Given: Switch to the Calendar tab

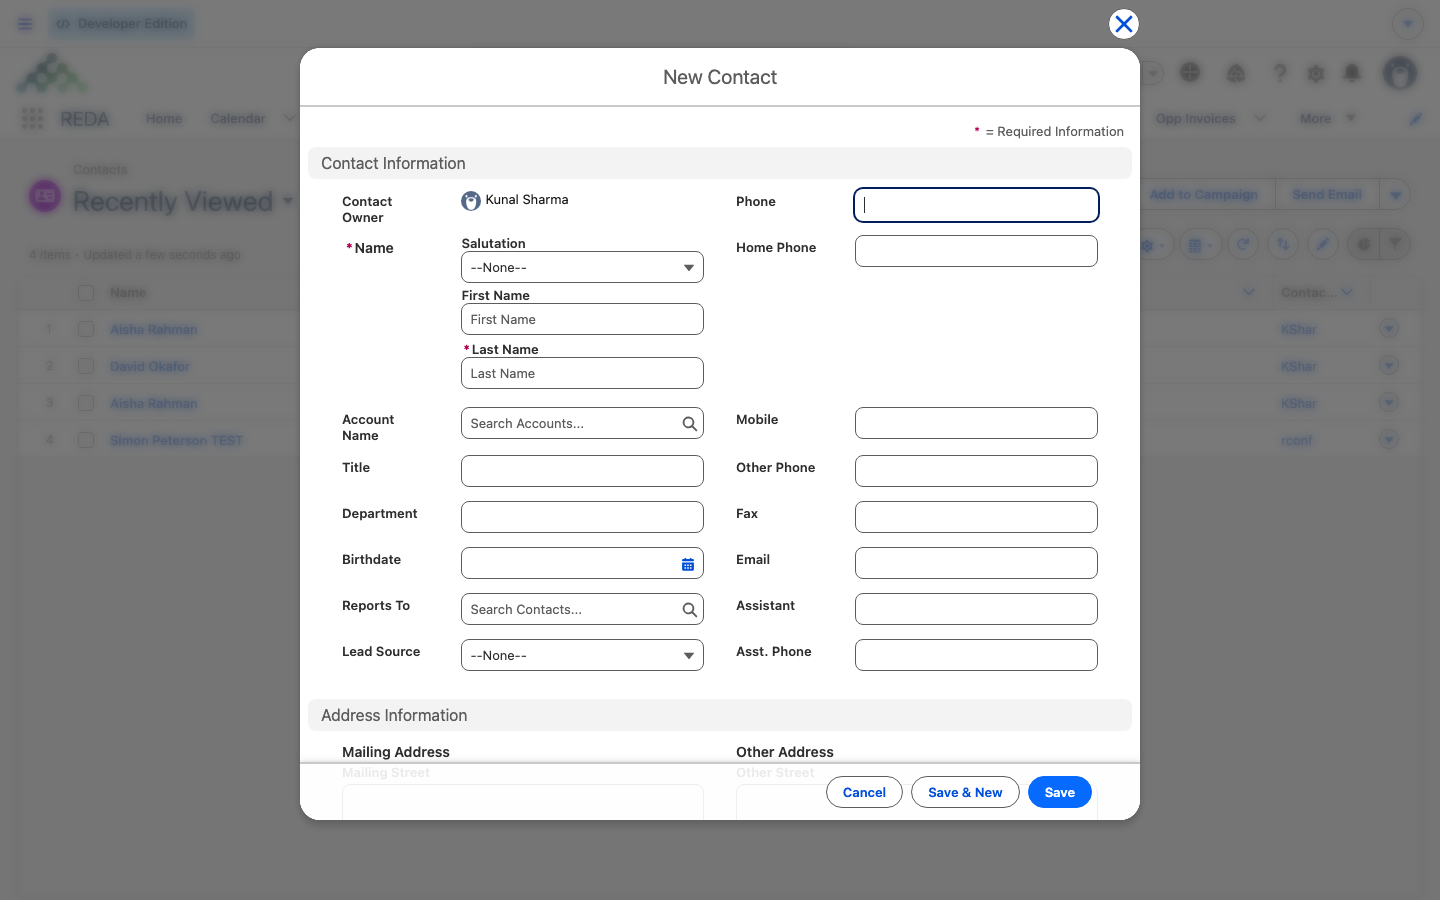Looking at the screenshot, I should coord(238,119).
